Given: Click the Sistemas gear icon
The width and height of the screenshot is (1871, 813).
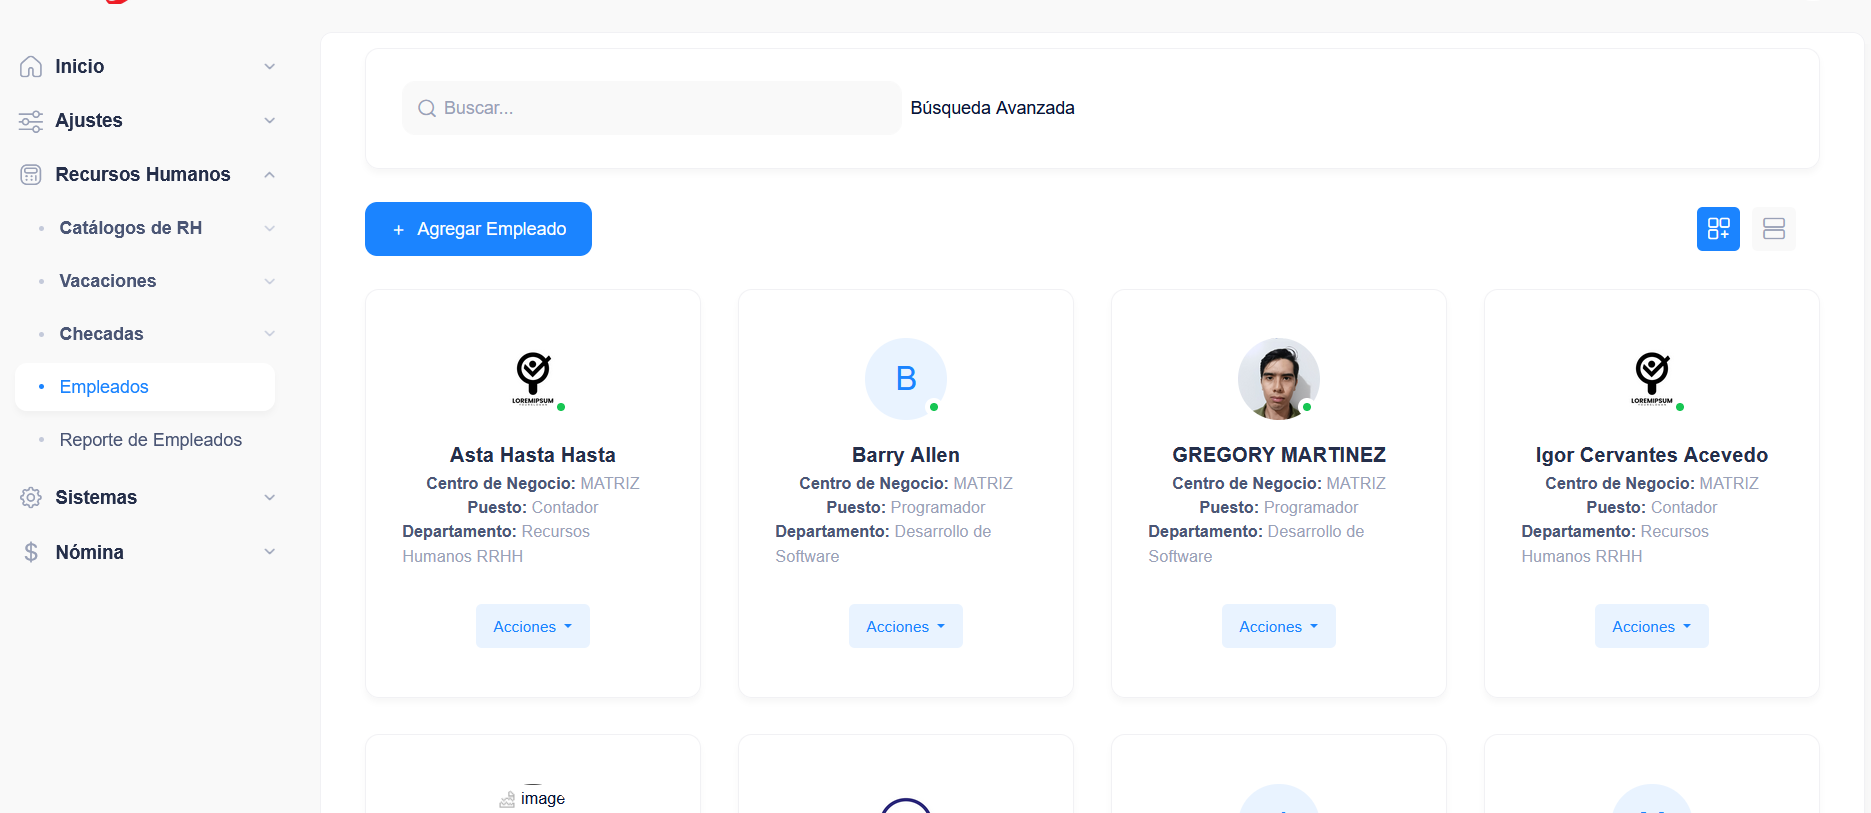Looking at the screenshot, I should pos(31,497).
